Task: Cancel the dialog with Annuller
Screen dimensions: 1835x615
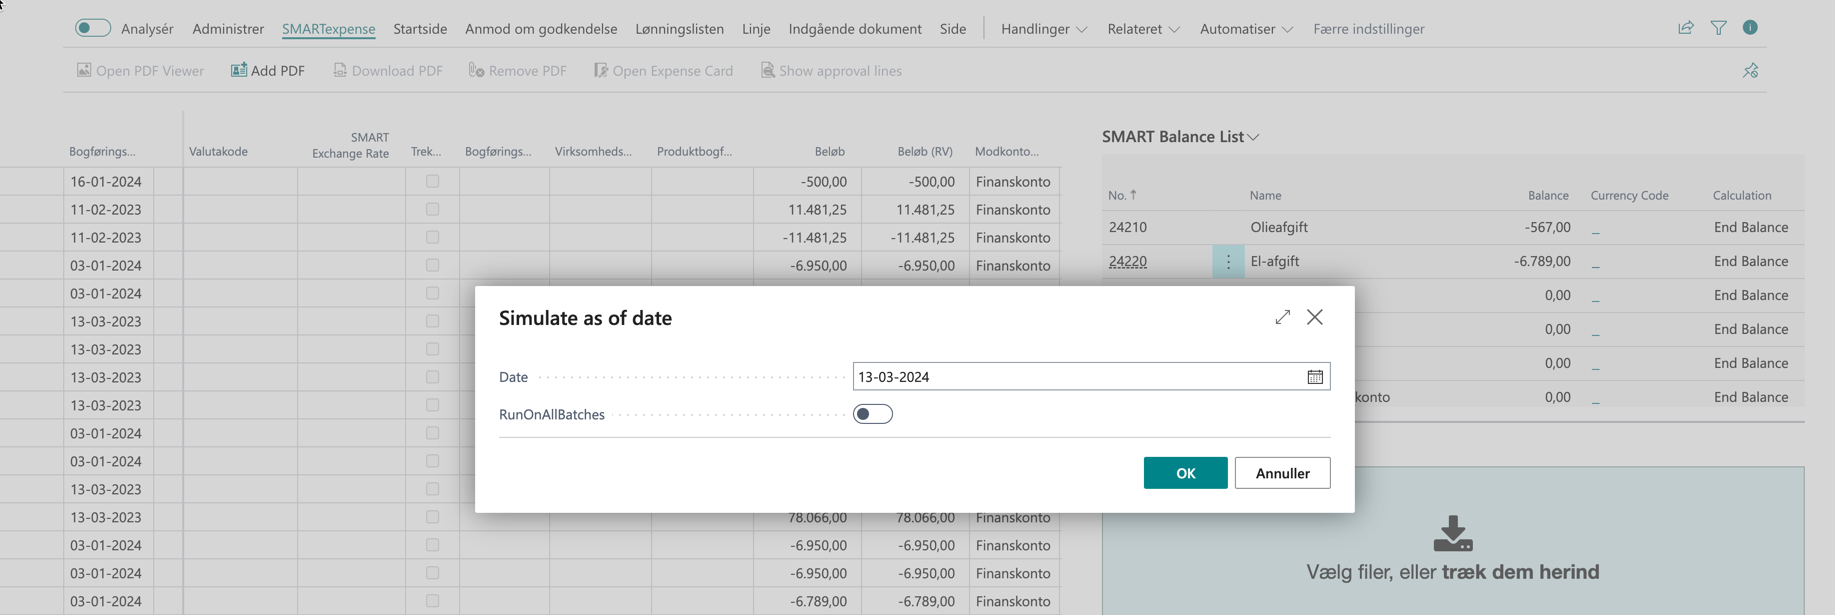Action: 1281,473
